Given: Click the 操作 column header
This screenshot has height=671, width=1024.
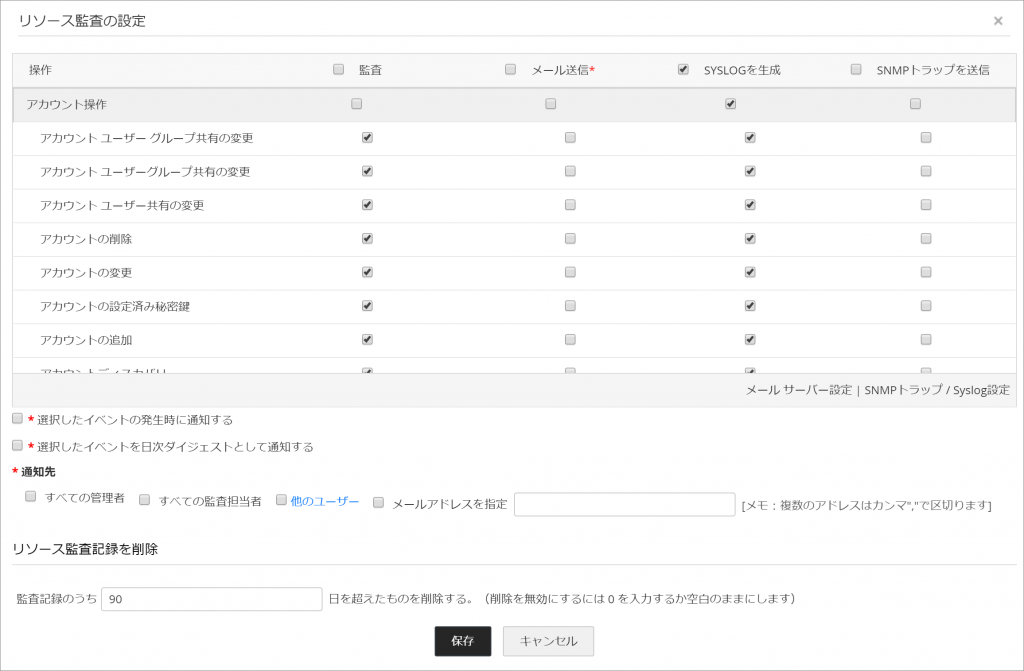Looking at the screenshot, I should (x=40, y=70).
